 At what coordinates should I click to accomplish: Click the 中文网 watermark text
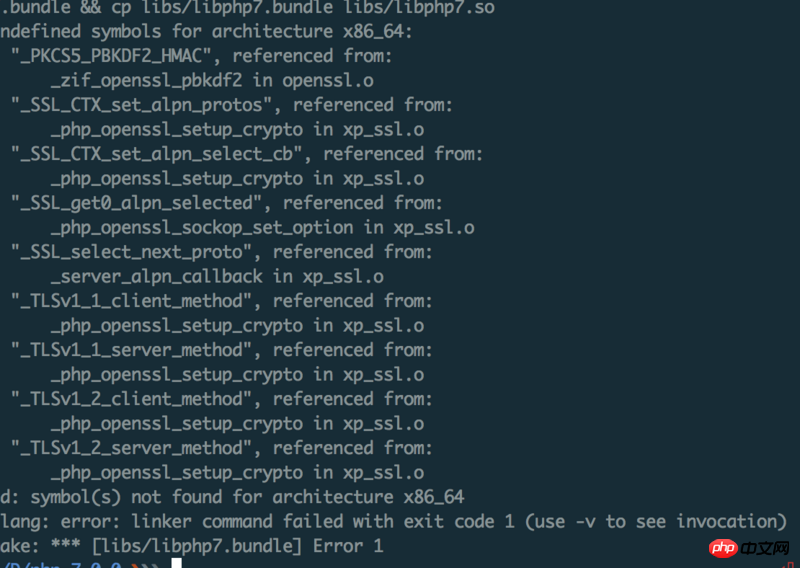pyautogui.click(x=765, y=549)
